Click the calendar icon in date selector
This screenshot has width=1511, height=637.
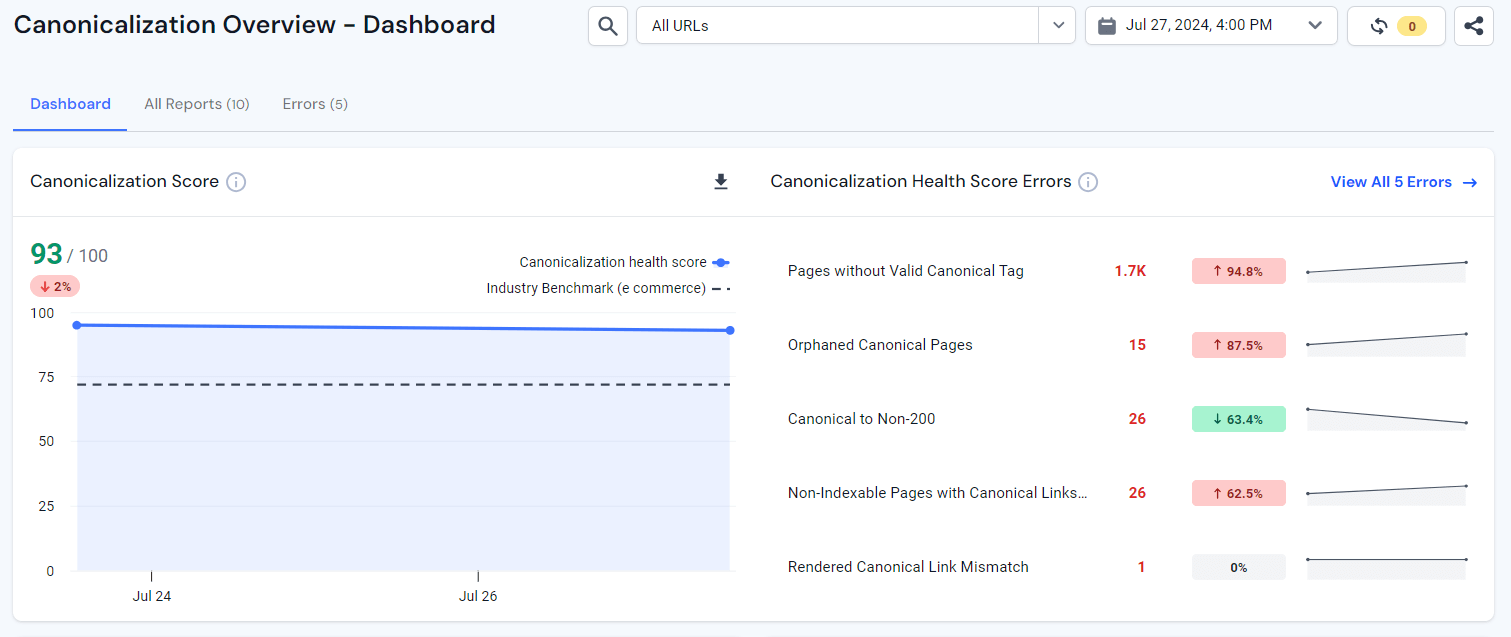point(1107,26)
